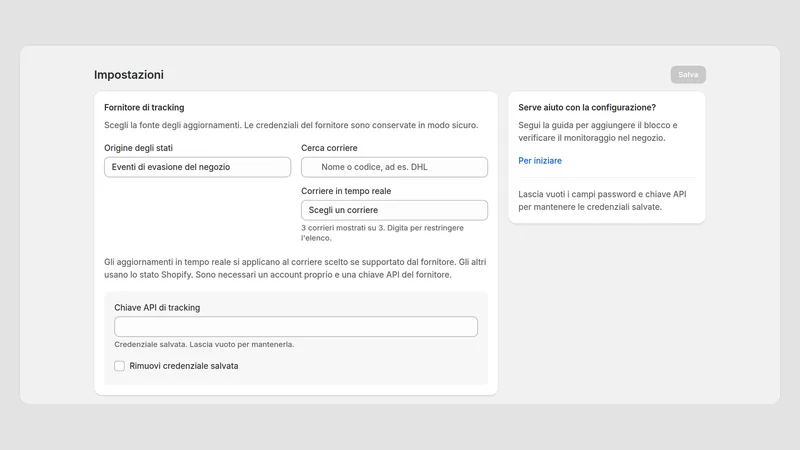800x450 pixels.
Task: Click the 'Origine degli stati' label
Action: click(x=138, y=148)
